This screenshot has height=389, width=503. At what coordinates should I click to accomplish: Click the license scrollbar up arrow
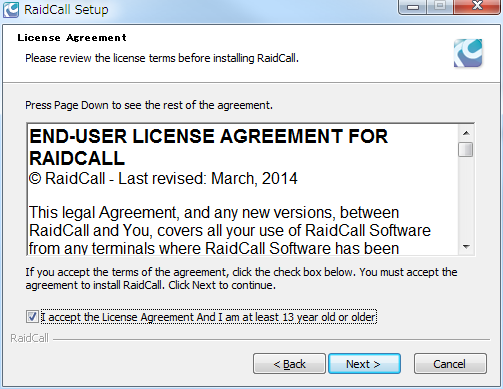click(466, 133)
